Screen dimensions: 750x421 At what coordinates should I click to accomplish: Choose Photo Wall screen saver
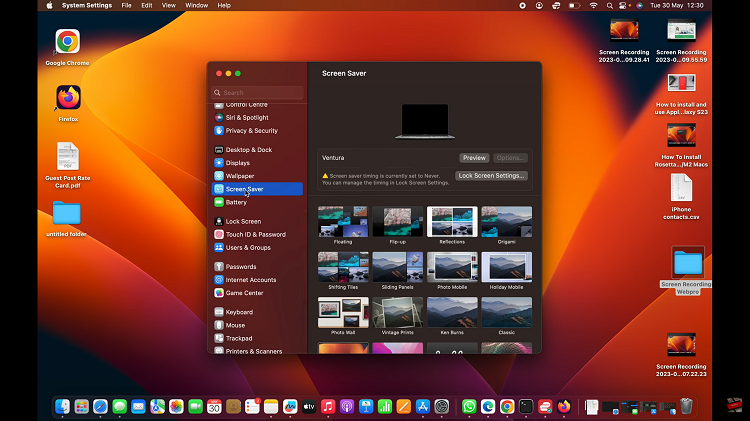tap(343, 312)
